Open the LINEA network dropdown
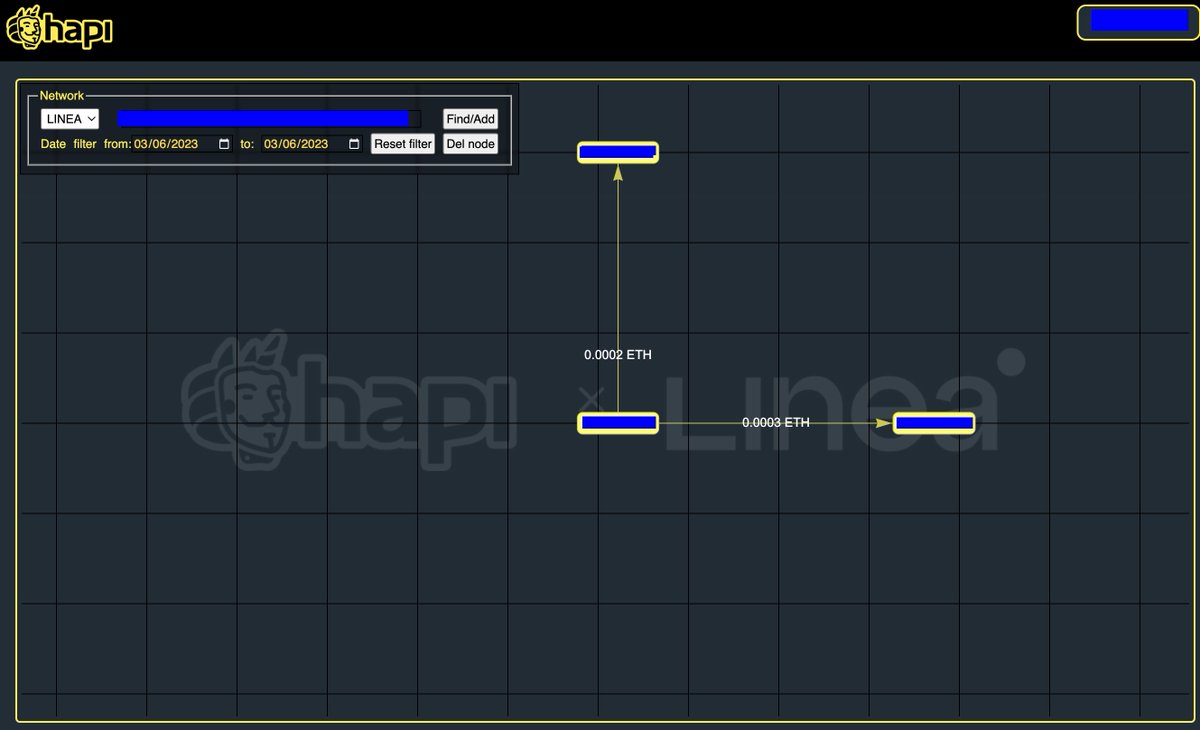 coord(70,119)
